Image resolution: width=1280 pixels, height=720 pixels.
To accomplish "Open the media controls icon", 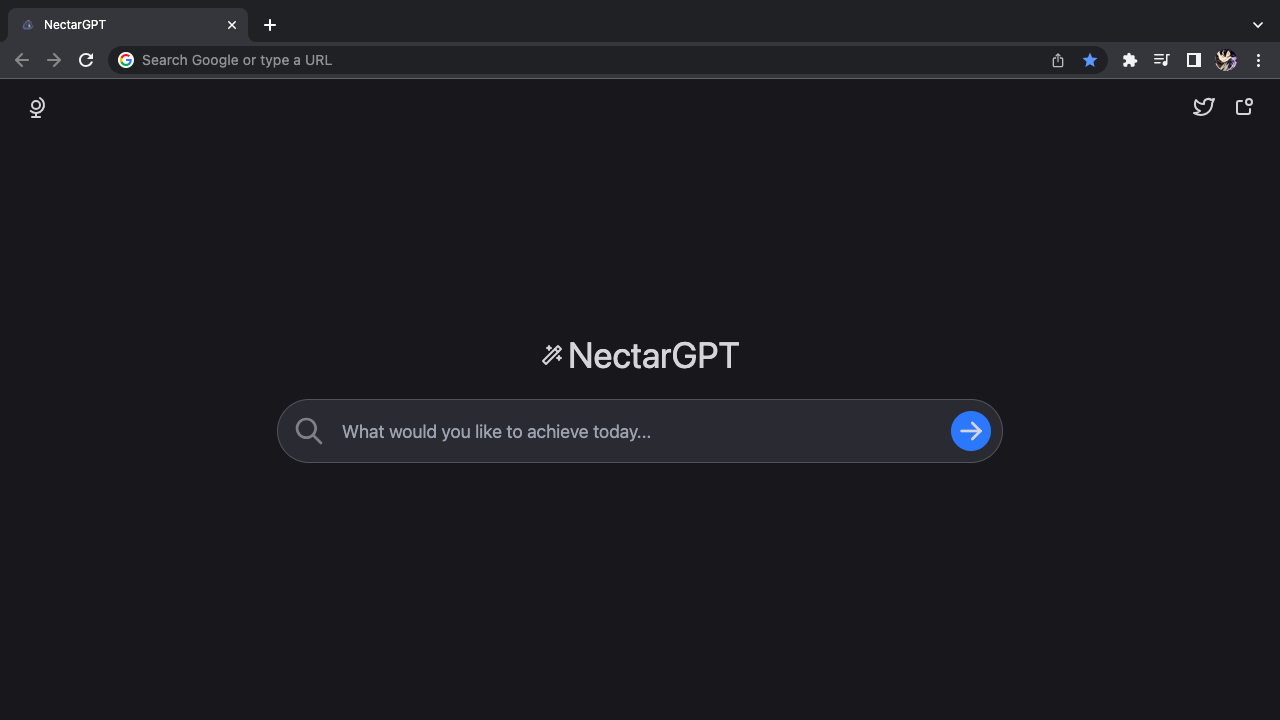I will pyautogui.click(x=1161, y=60).
